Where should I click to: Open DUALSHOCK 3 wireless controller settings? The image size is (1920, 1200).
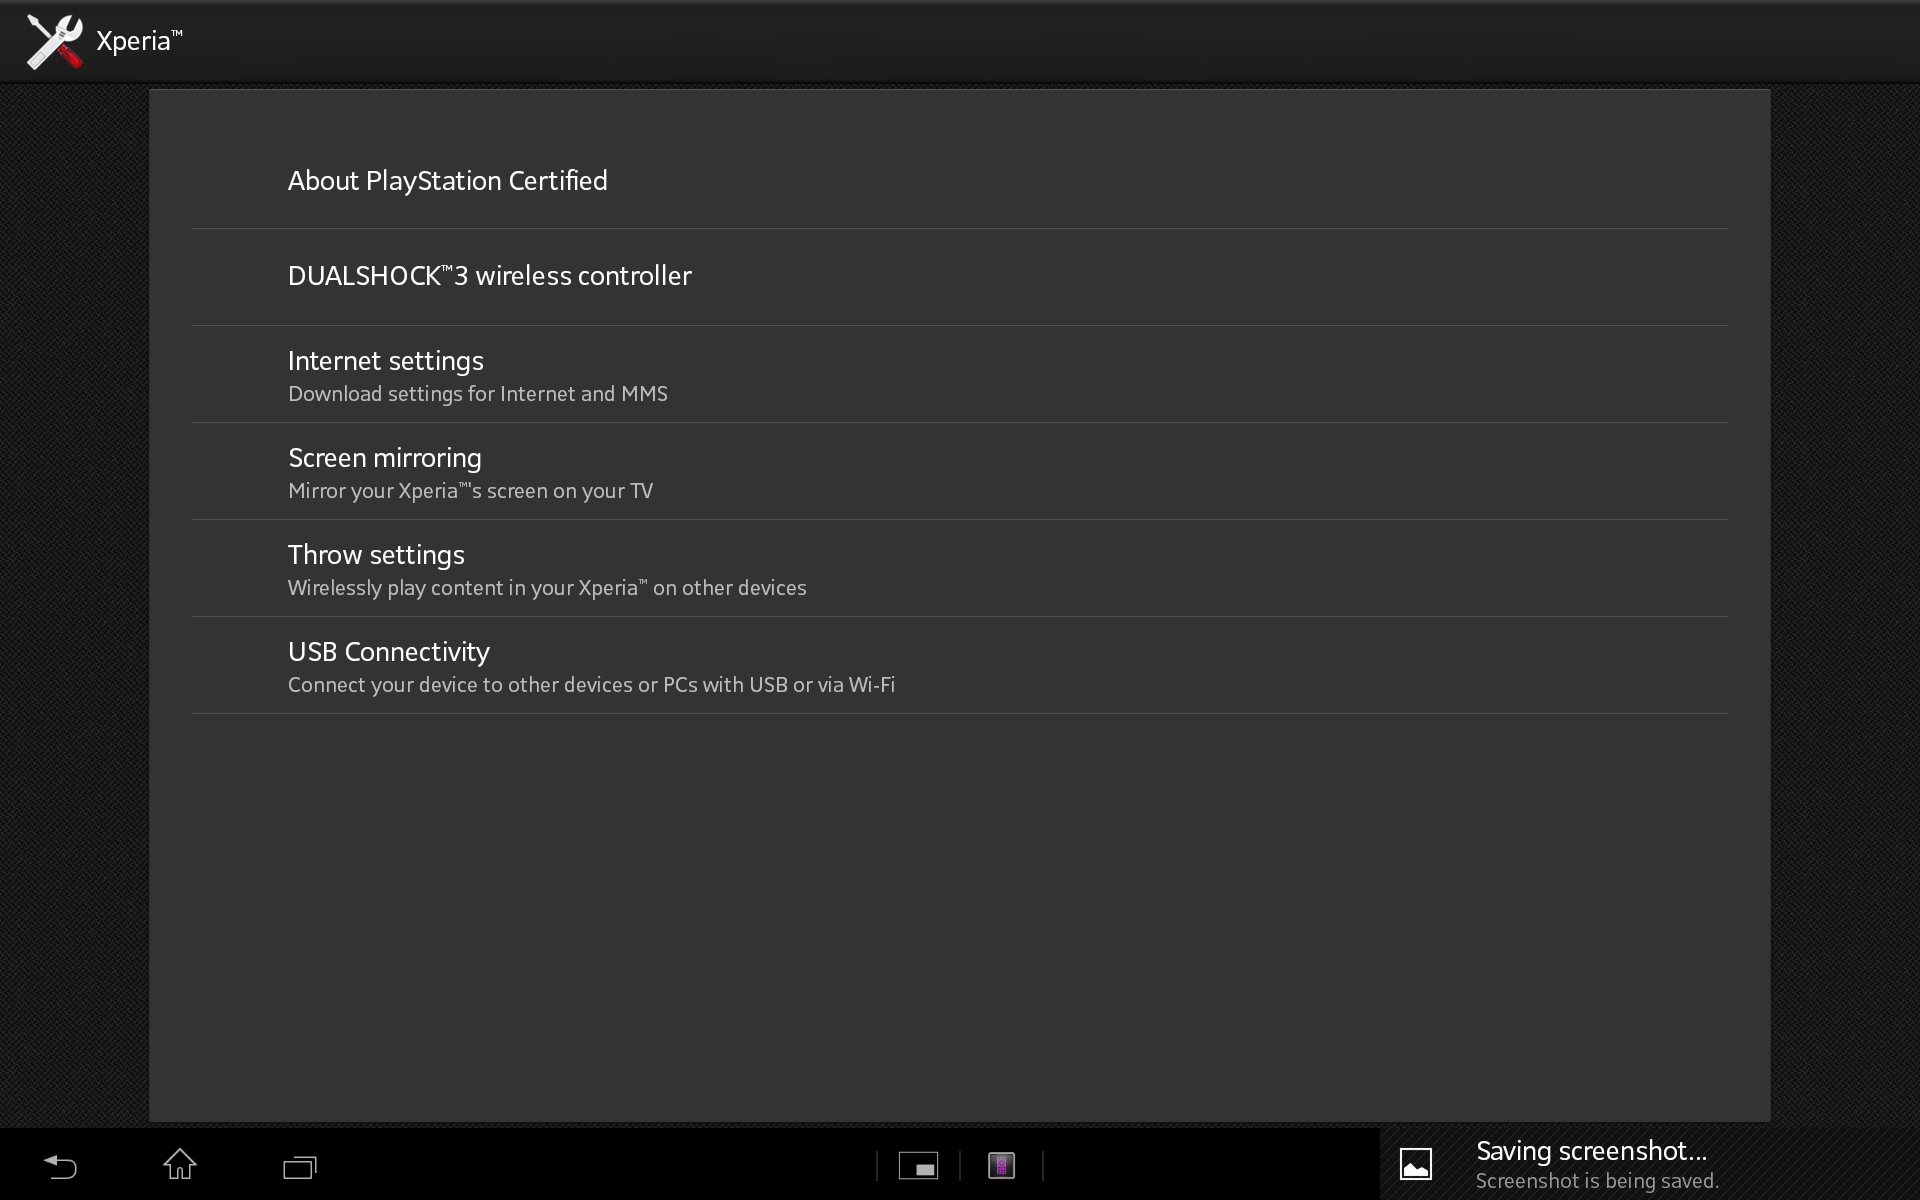pos(959,277)
